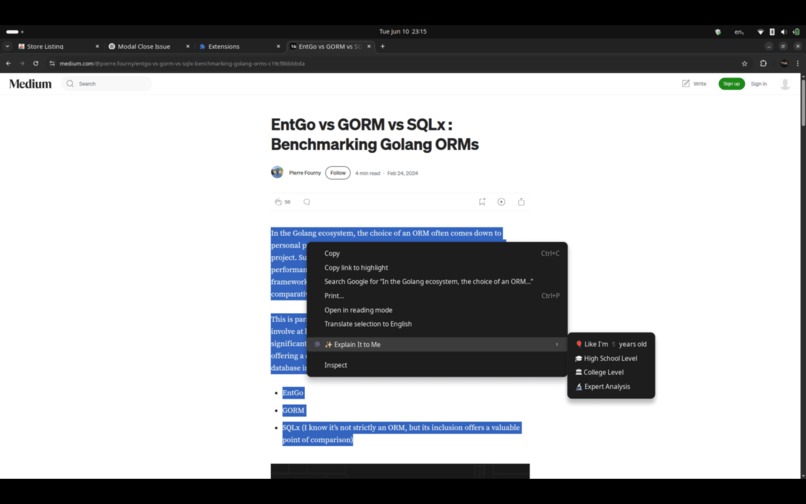Viewport: 806px width, 504px height.
Task: Choose Copy link to highlight
Action: pos(437,267)
